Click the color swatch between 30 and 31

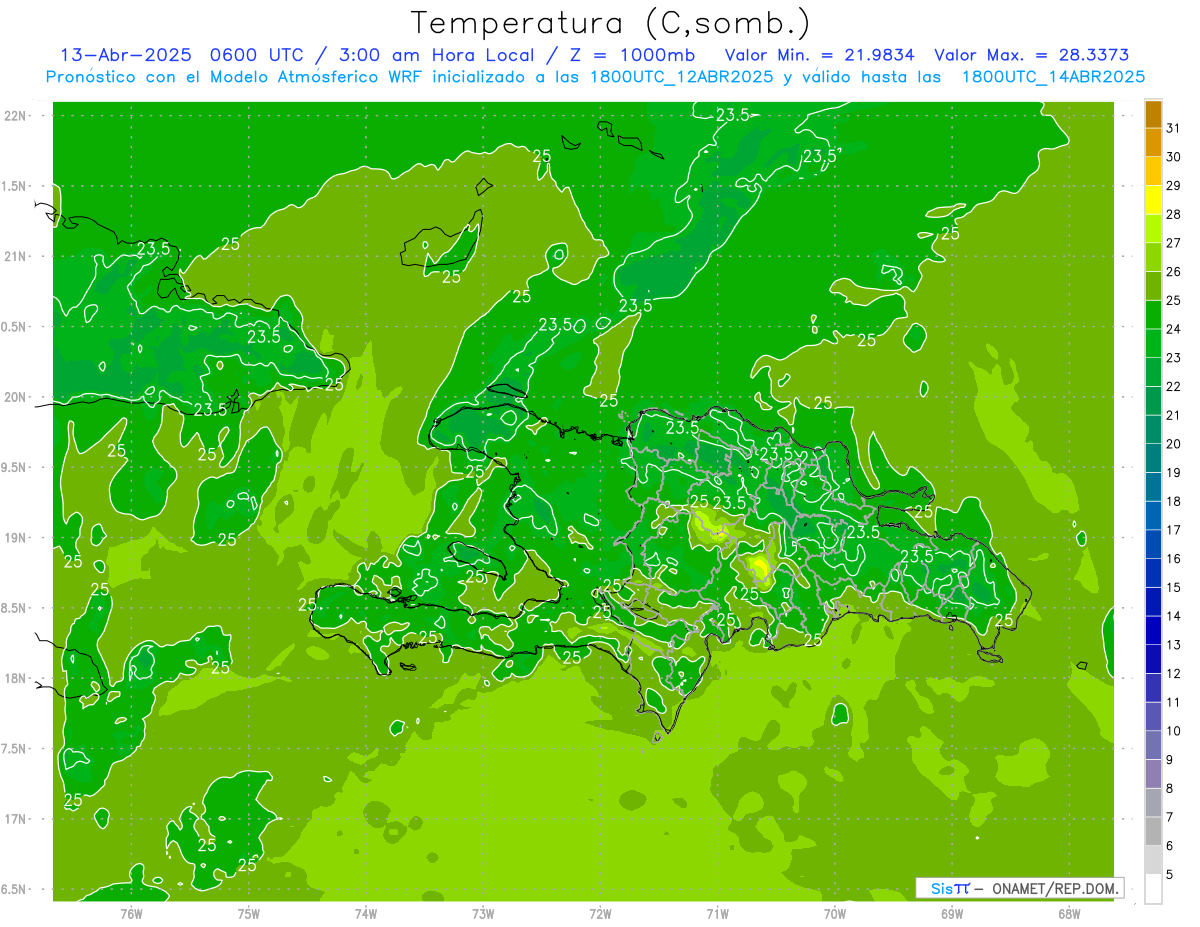1153,143
